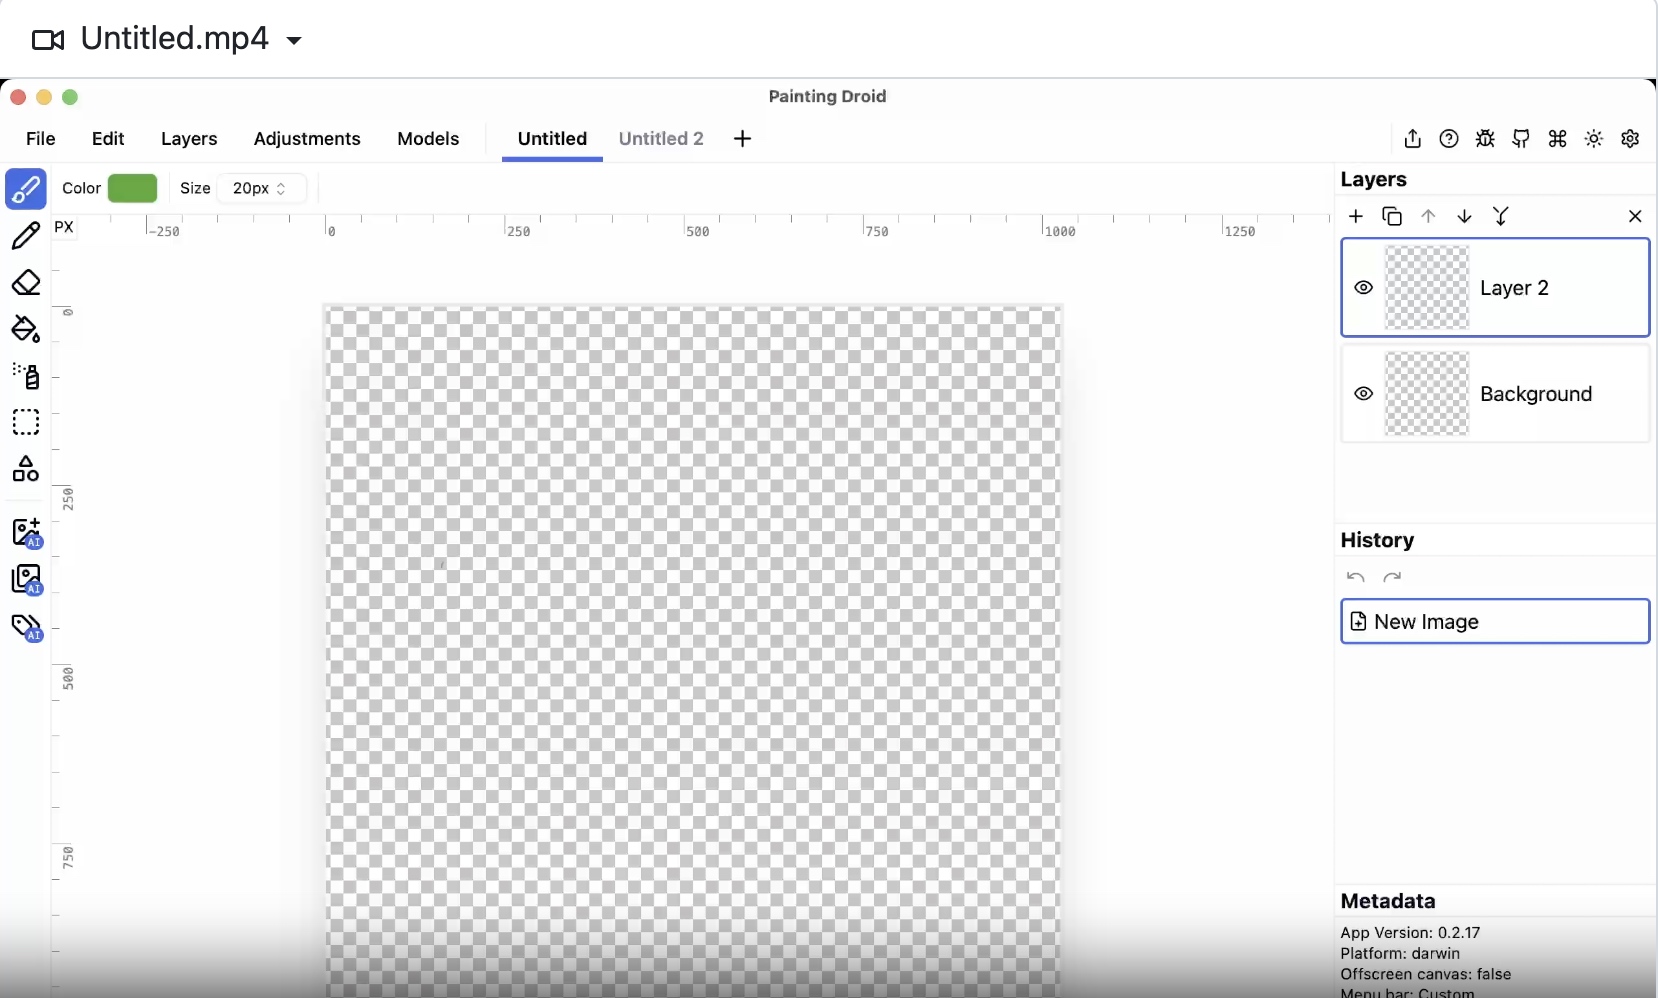Open the AI image gallery tool
The image size is (1658, 998).
[x=27, y=580]
